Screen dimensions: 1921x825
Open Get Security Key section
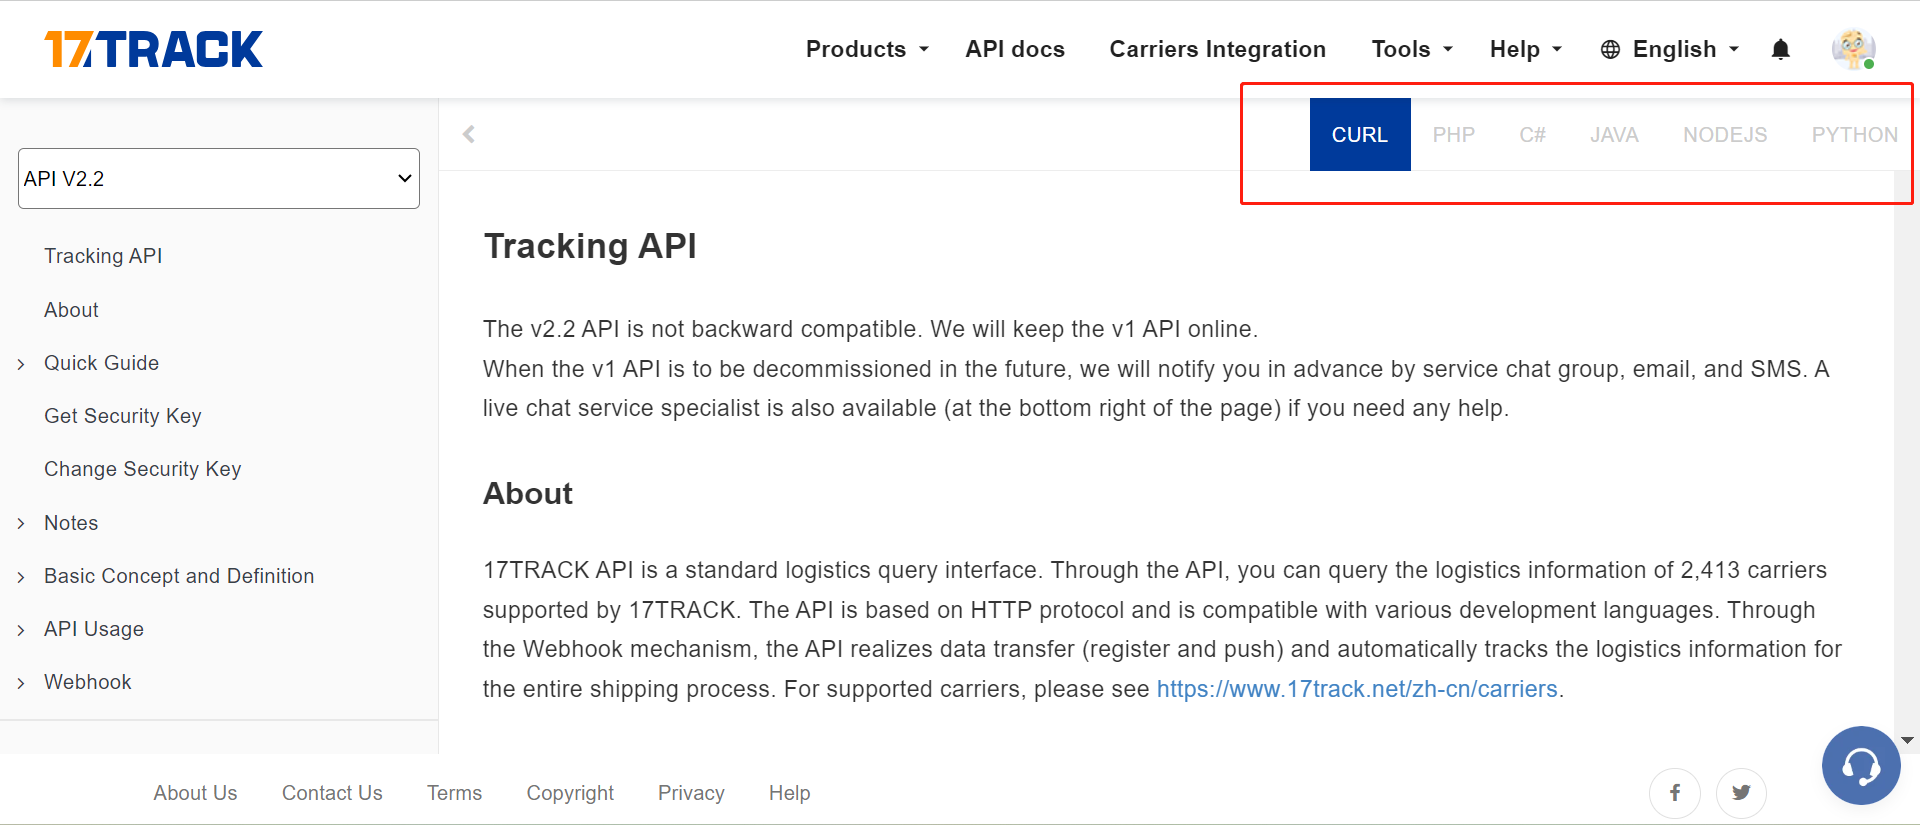(x=123, y=416)
